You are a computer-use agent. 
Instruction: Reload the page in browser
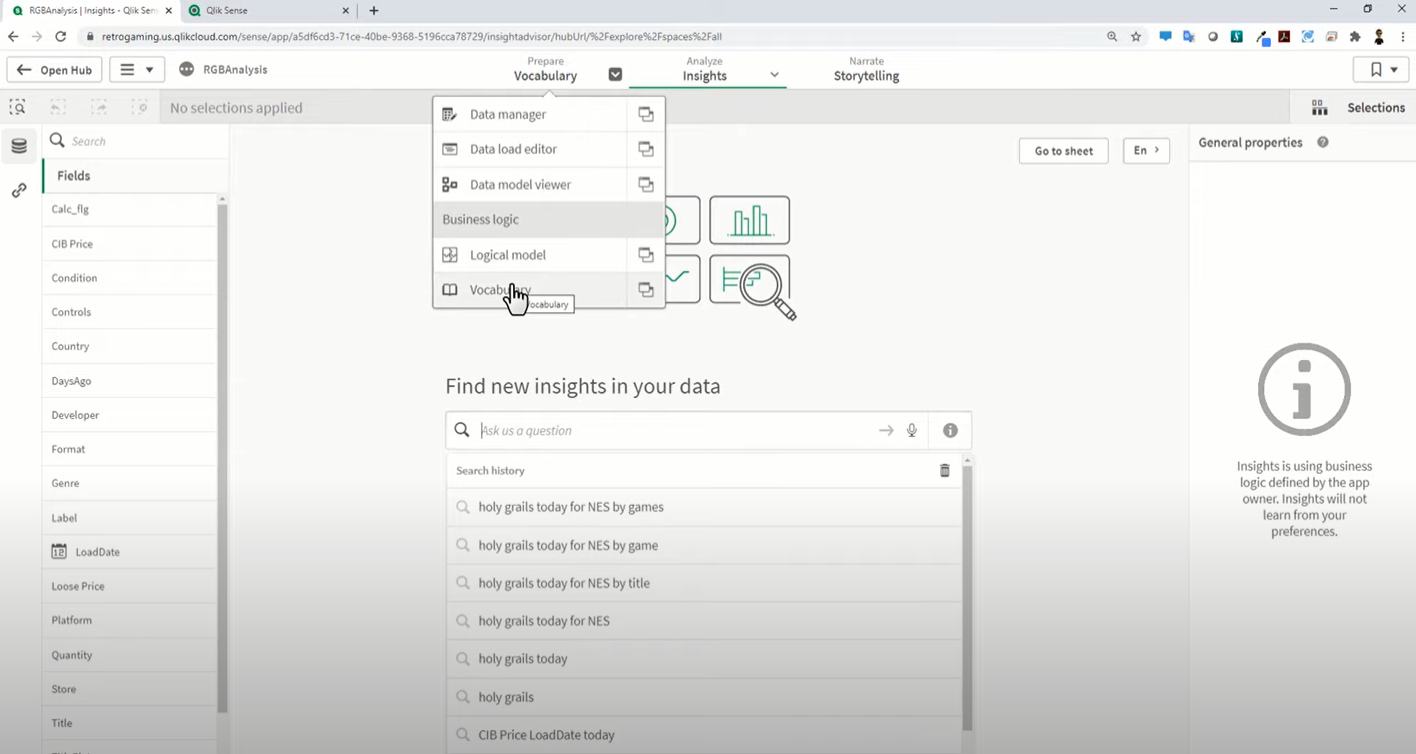click(60, 36)
